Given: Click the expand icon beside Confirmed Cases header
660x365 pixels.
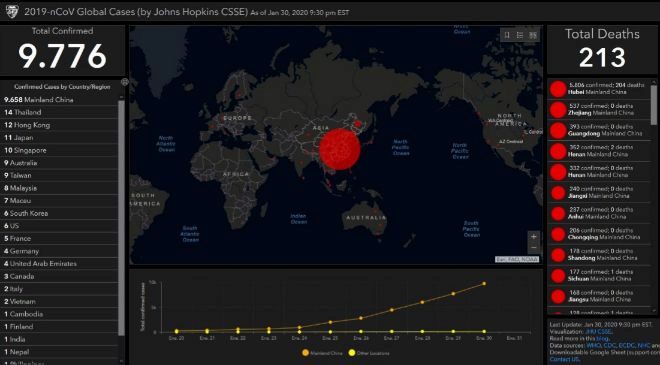Looking at the screenshot, I should tap(125, 82).
